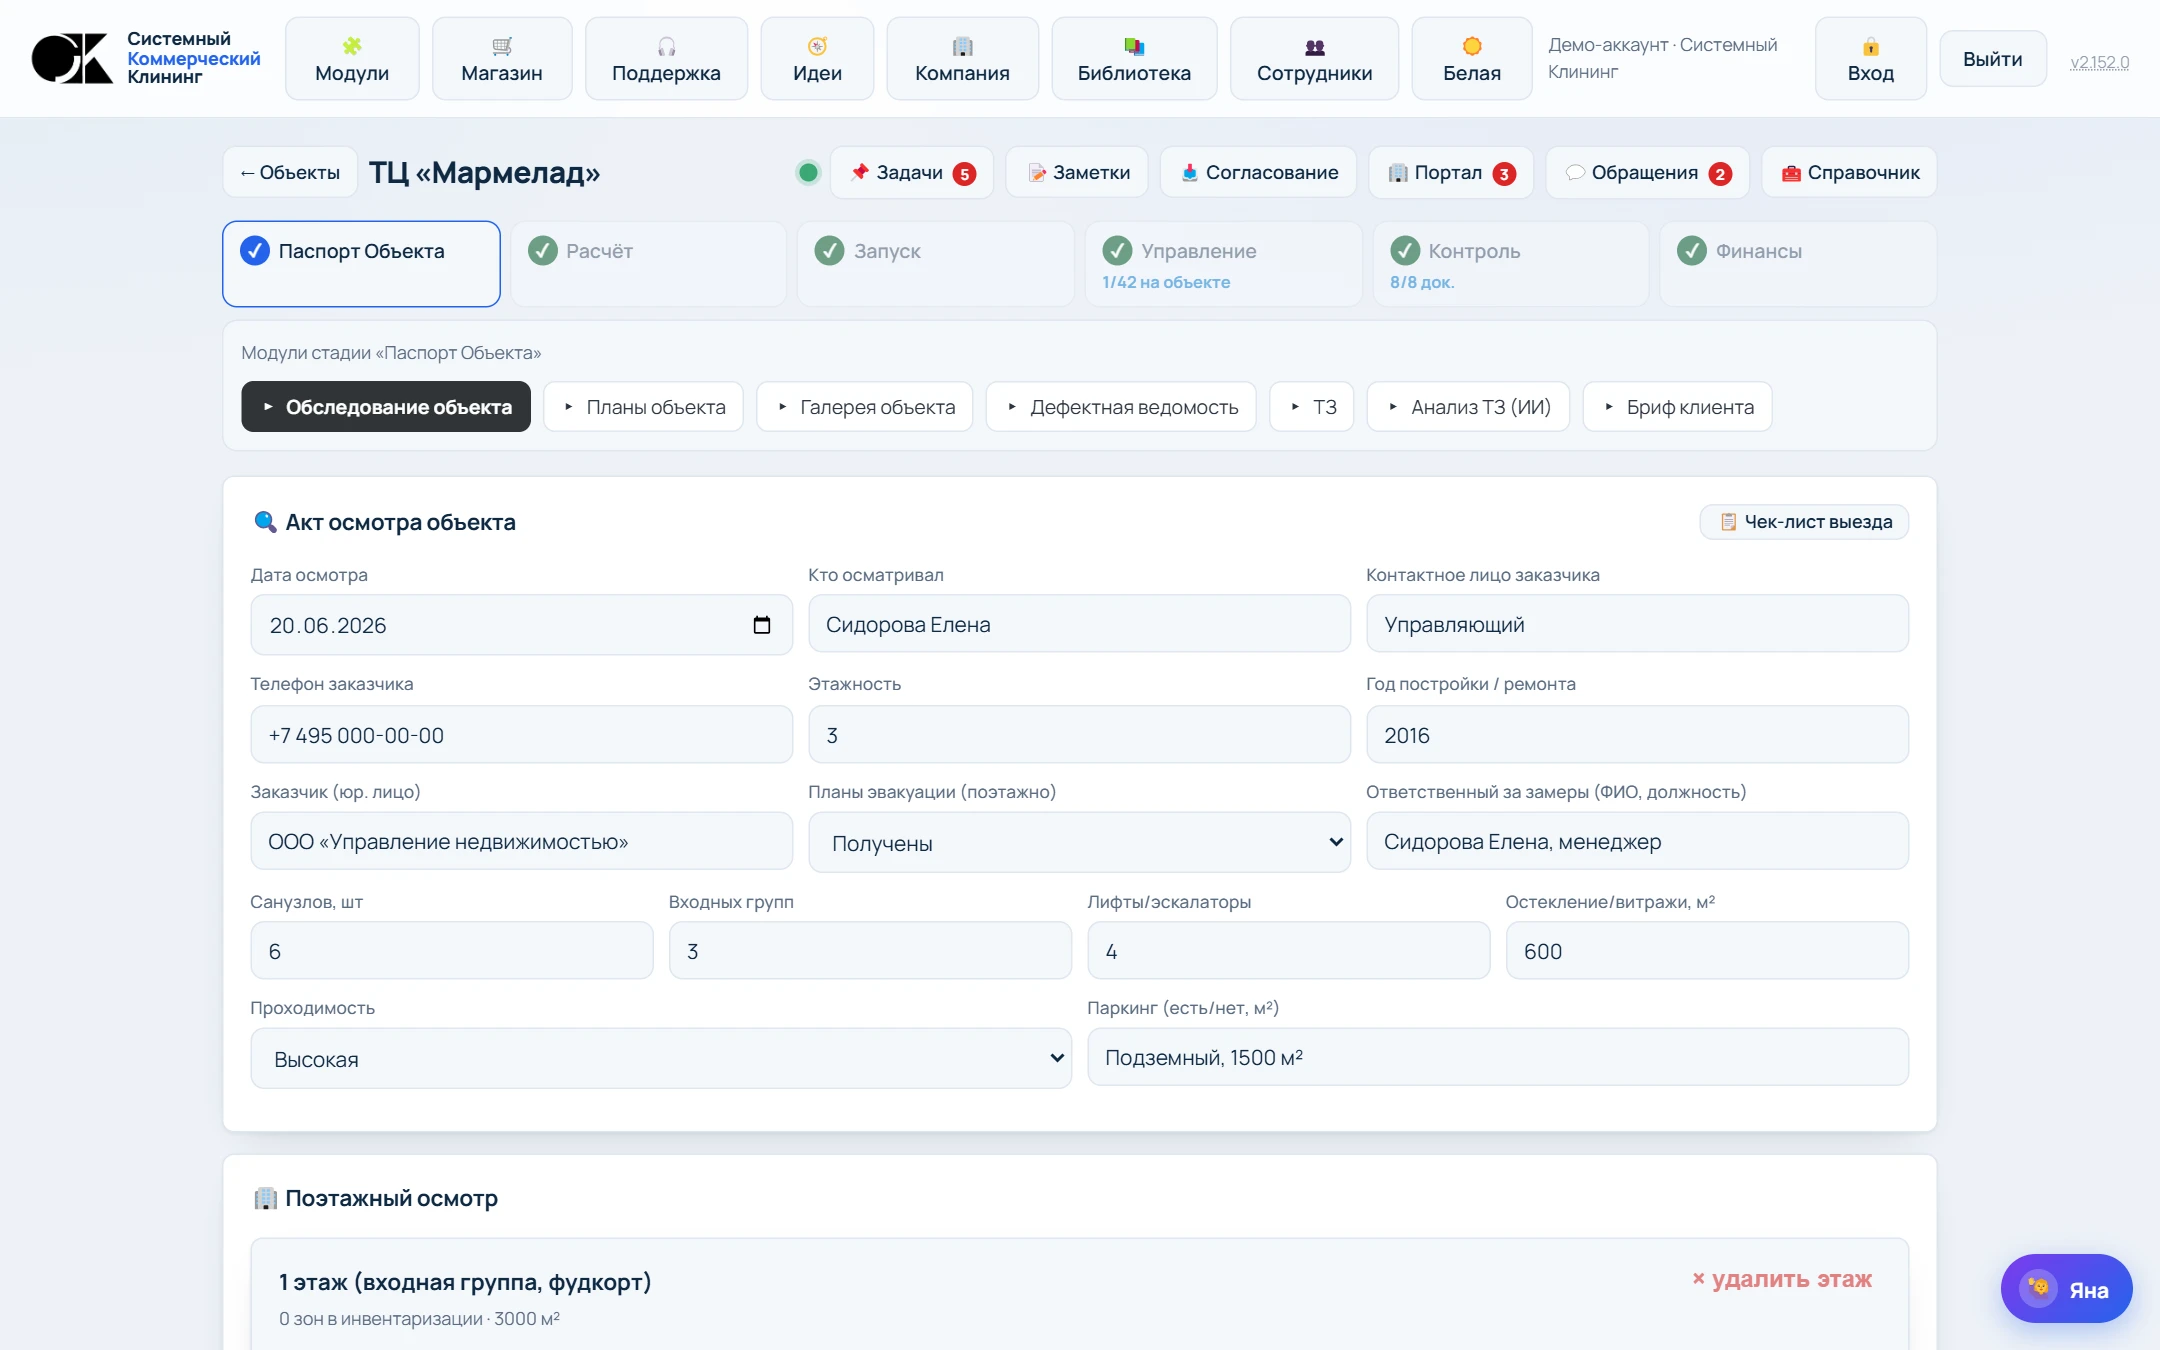Click the Справочник toolbox icon
This screenshot has width=2160, height=1350.
pos(1791,172)
